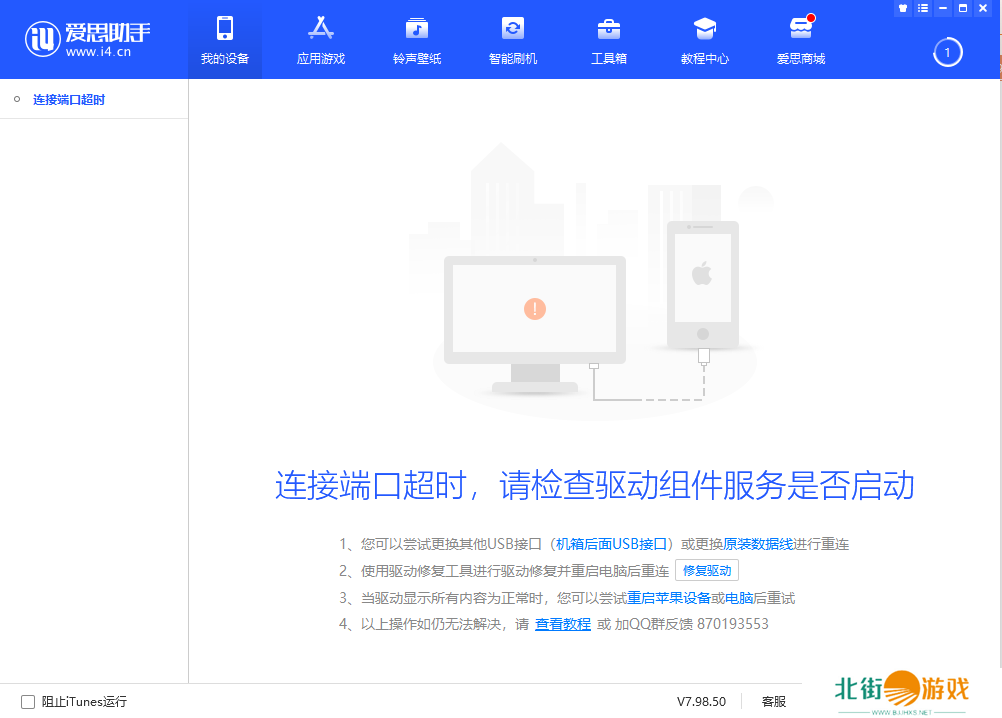Visit the 爱思商城 store
This screenshot has height=718, width=1002.
[x=801, y=40]
